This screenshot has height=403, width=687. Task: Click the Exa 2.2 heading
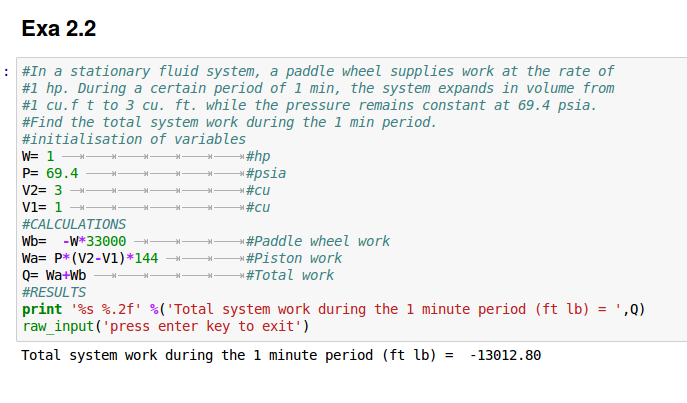point(58,29)
